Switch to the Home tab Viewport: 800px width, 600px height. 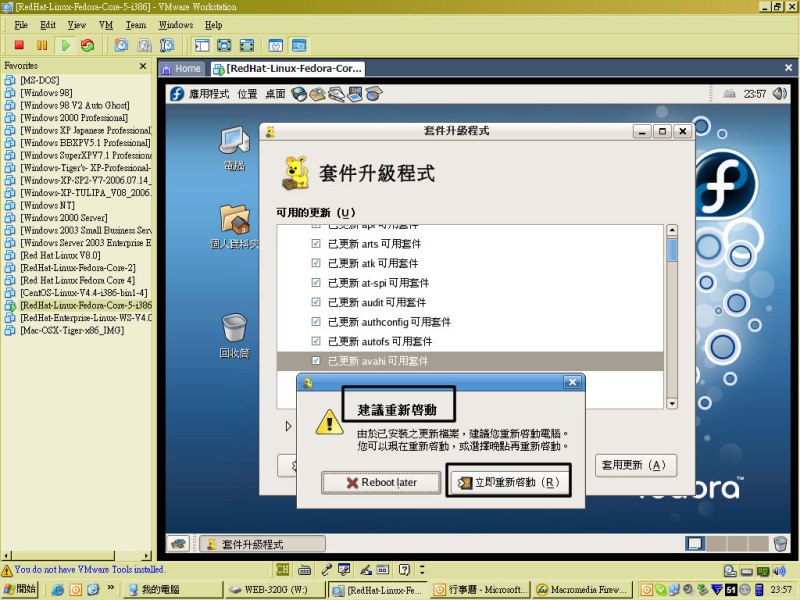(x=182, y=69)
